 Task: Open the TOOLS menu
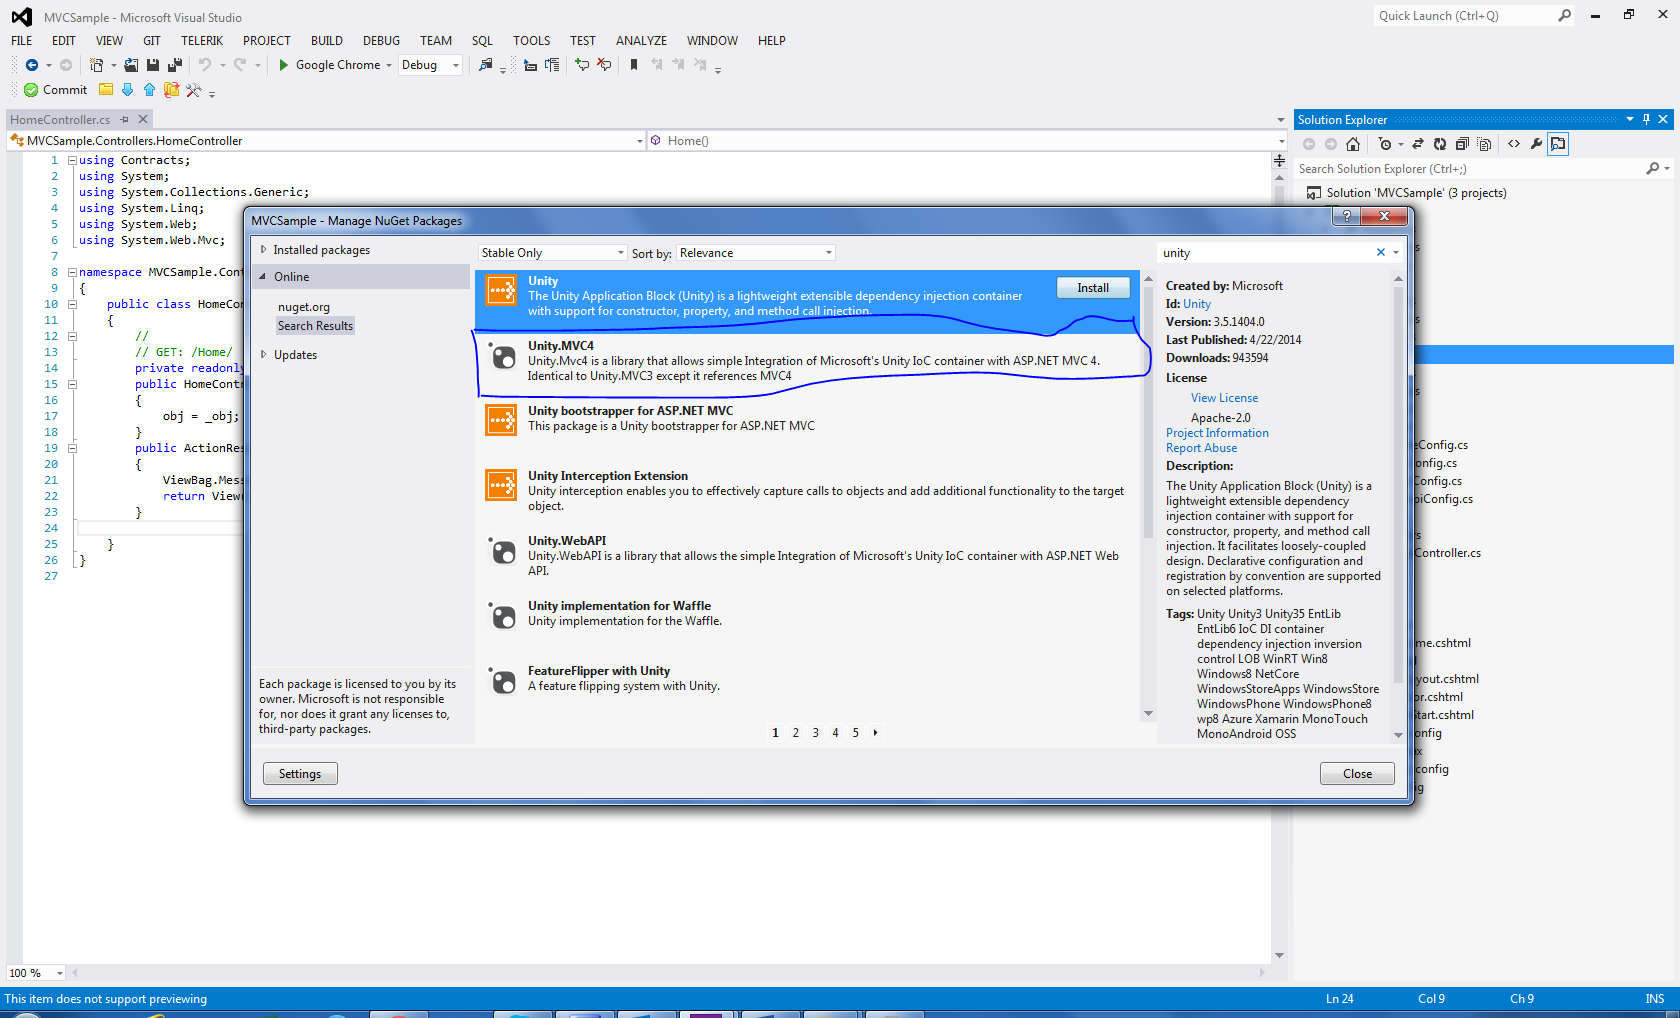[x=532, y=41]
